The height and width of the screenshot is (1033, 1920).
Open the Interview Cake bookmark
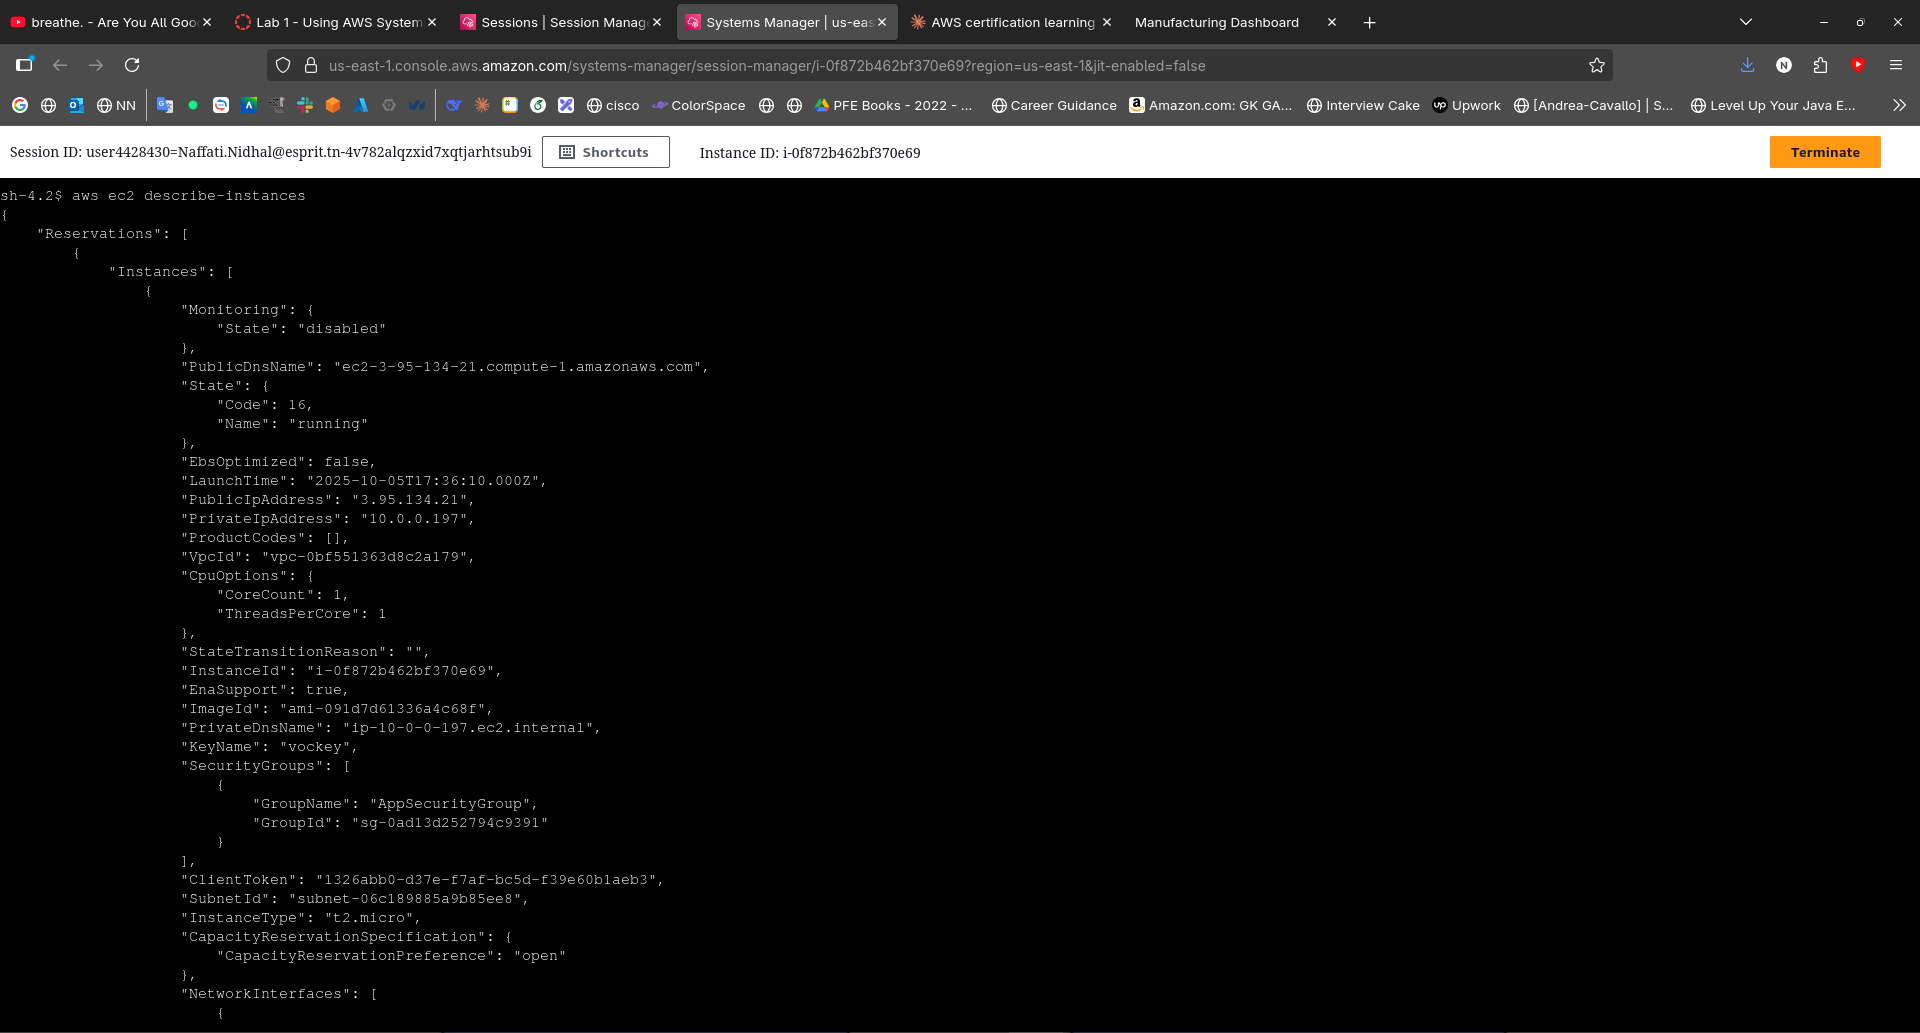click(1363, 105)
